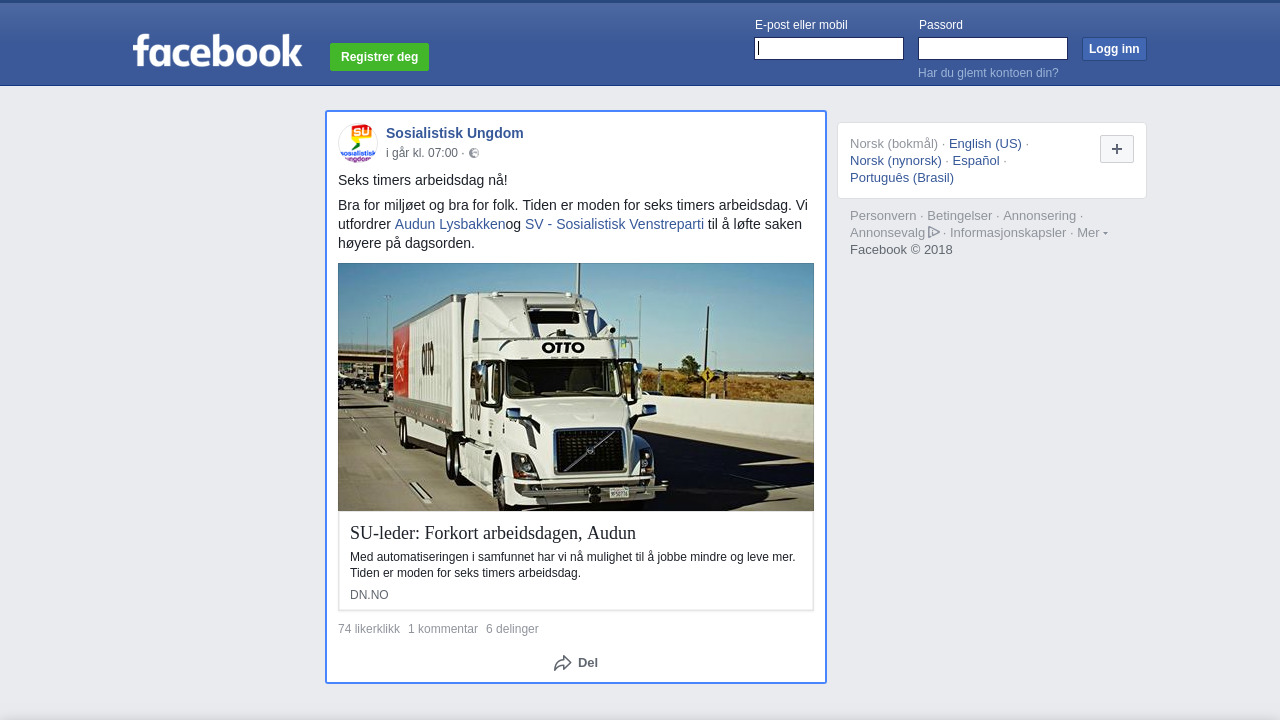The image size is (1280, 720).
Task: Click the Logg inn button
Action: [x=1114, y=49]
